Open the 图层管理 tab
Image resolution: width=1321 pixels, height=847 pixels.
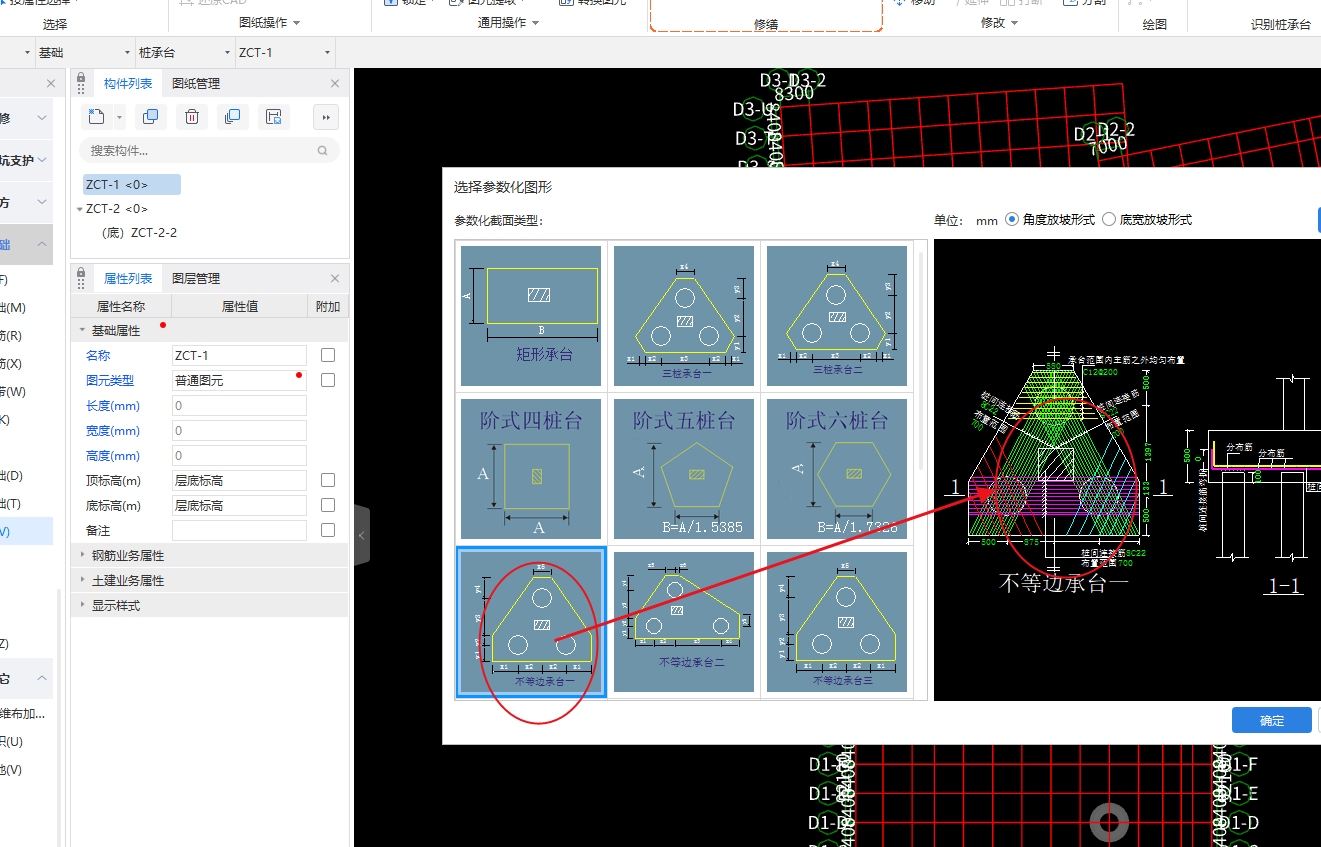(196, 279)
